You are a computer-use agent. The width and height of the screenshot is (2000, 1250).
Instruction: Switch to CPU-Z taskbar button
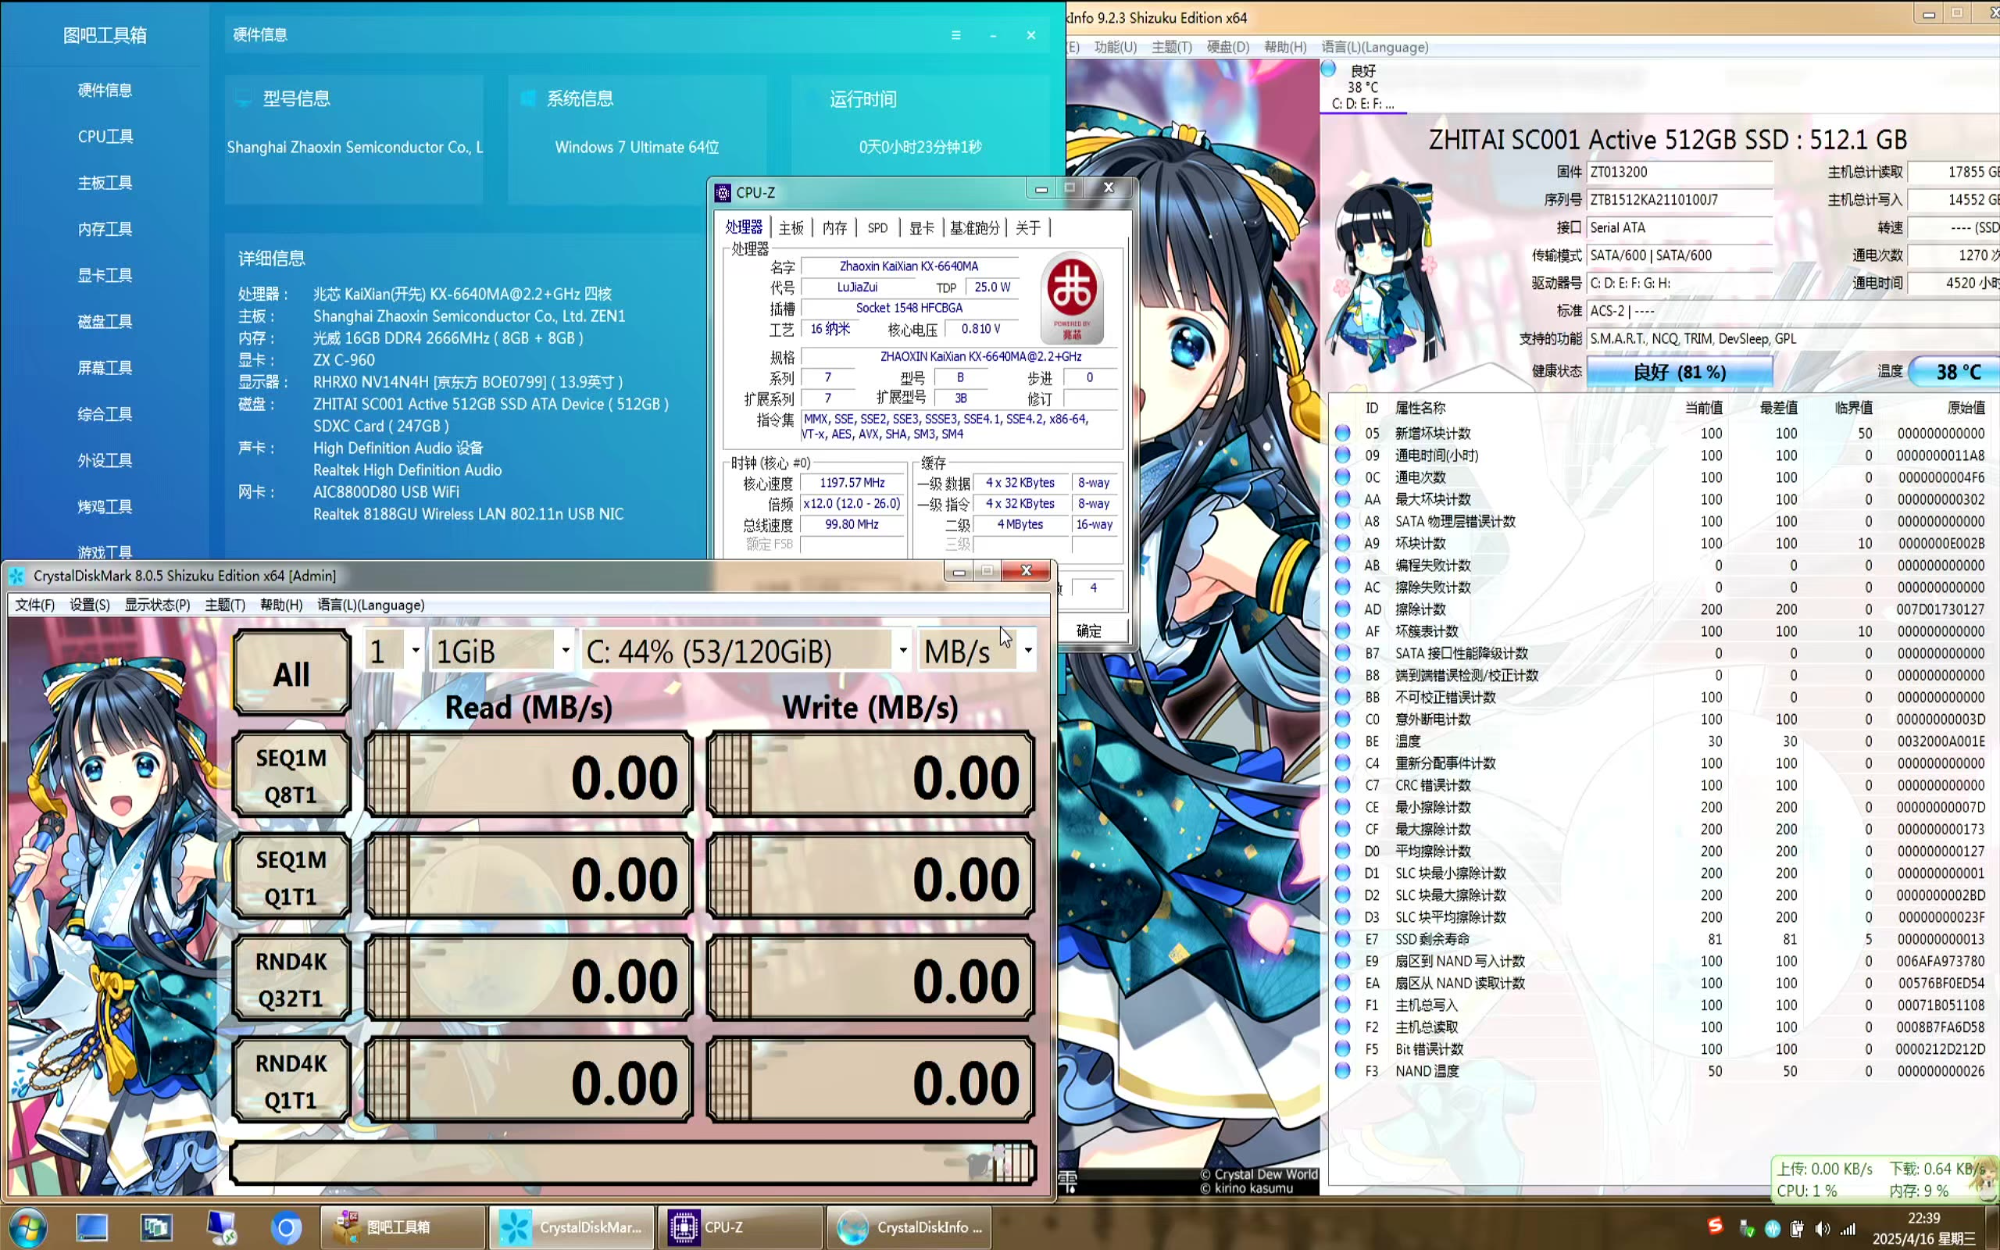pyautogui.click(x=740, y=1227)
